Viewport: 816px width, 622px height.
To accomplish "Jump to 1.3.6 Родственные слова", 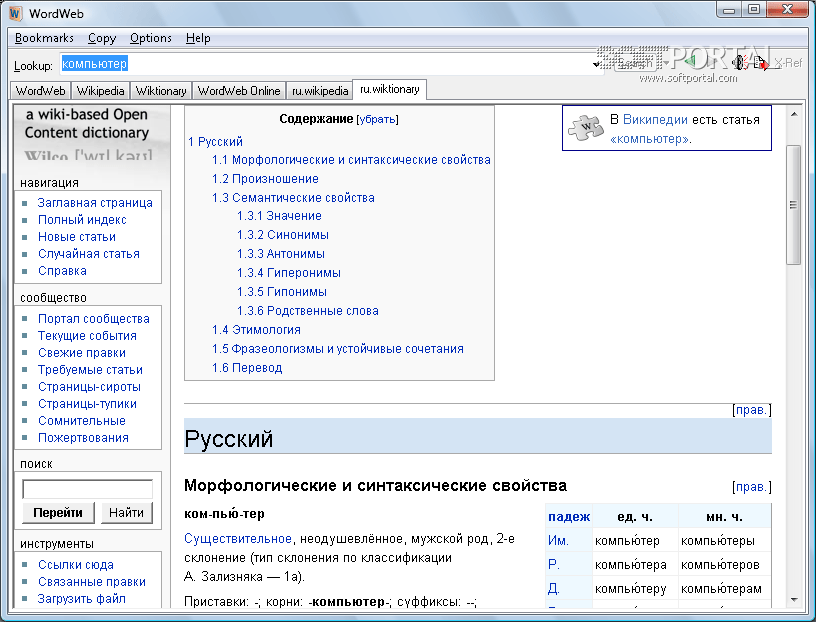I will click(x=308, y=311).
